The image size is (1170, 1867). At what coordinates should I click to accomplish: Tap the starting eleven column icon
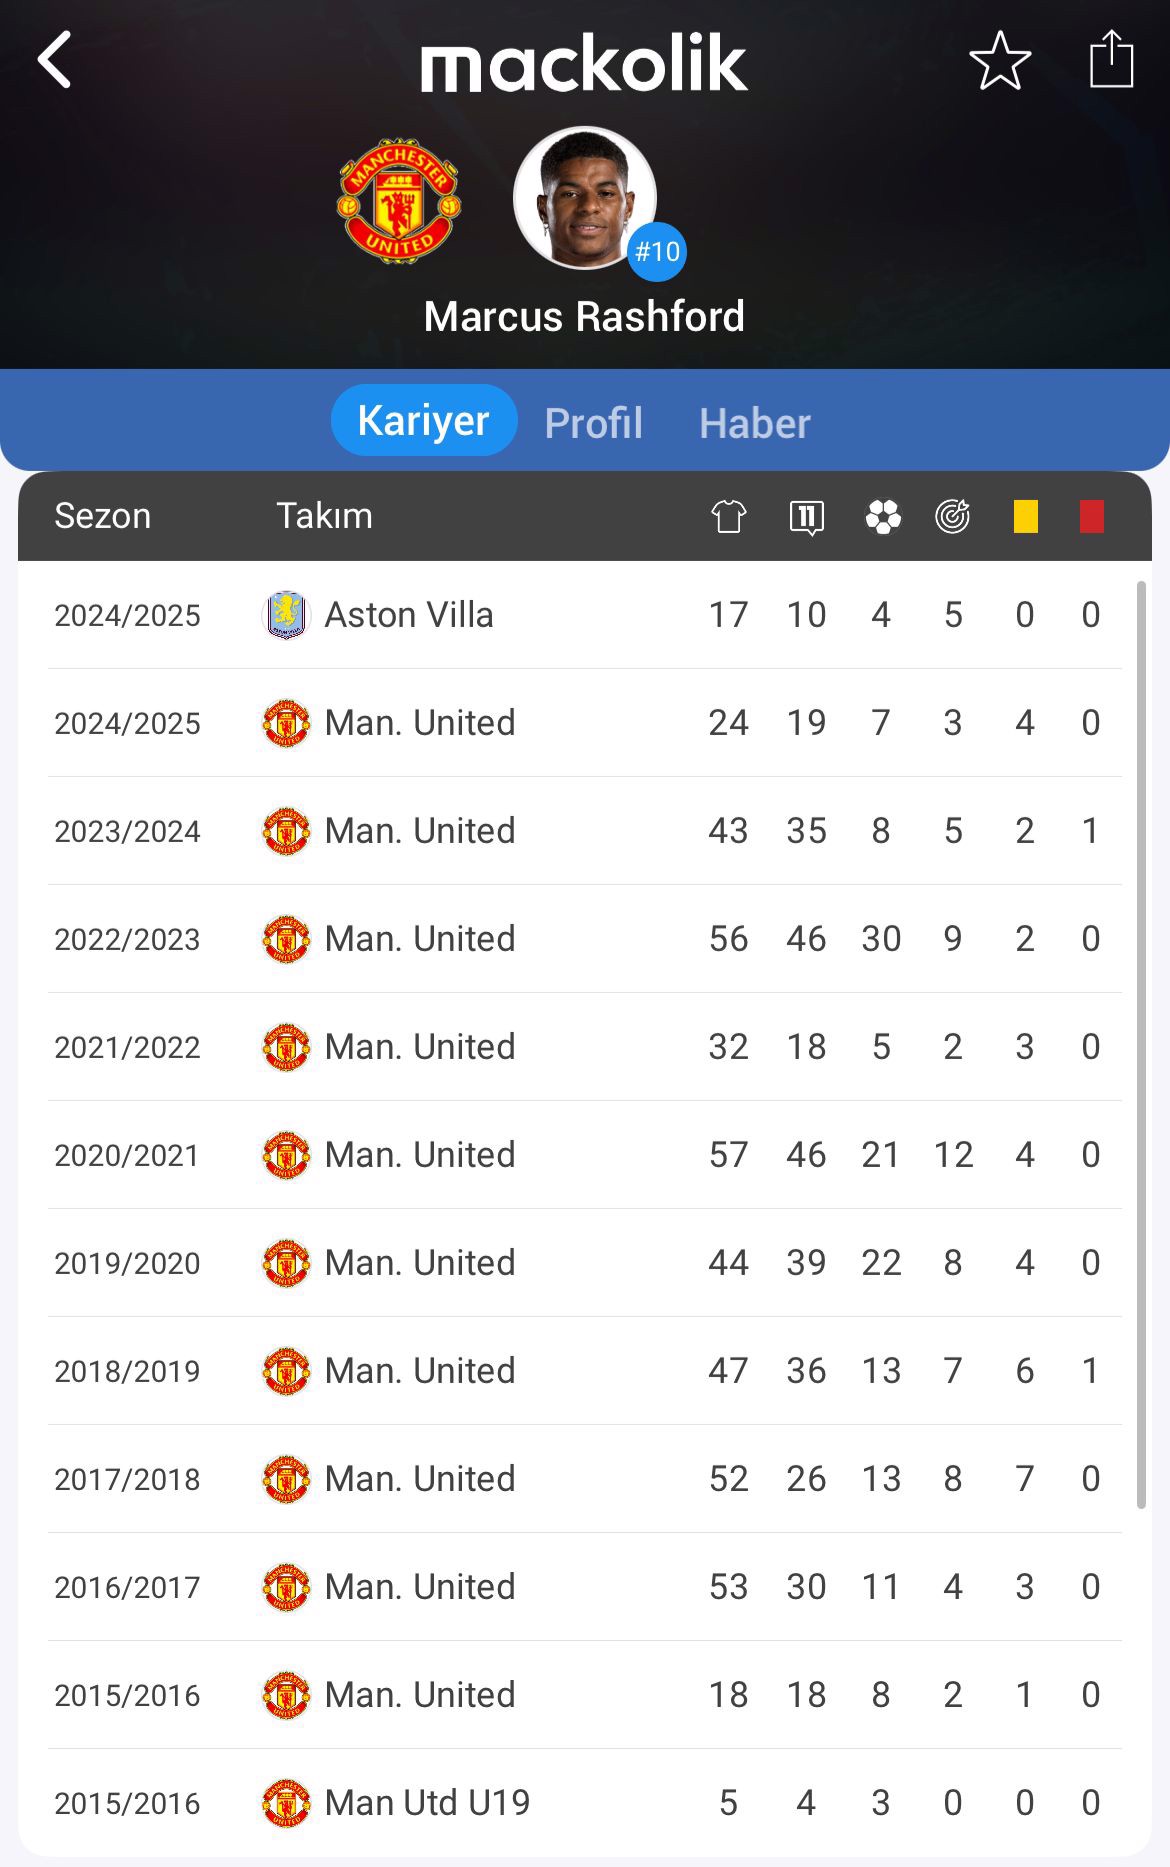coord(807,517)
